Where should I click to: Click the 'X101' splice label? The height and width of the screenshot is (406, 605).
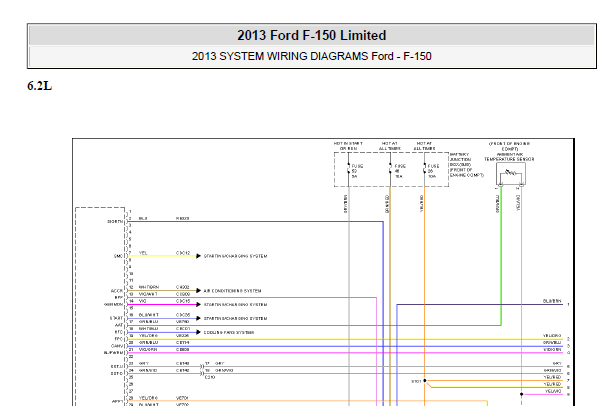[x=416, y=382]
